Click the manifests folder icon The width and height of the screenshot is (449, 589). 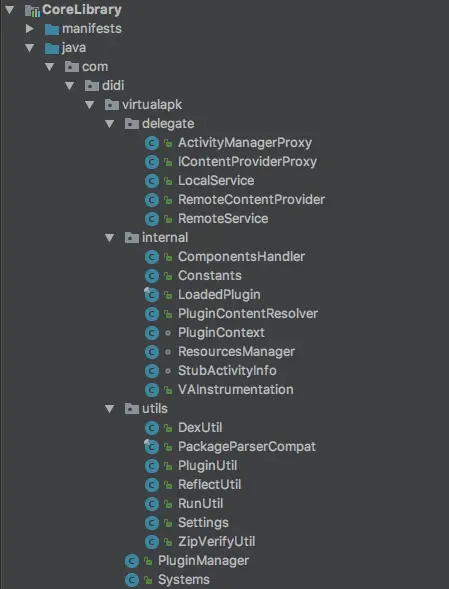pyautogui.click(x=52, y=29)
